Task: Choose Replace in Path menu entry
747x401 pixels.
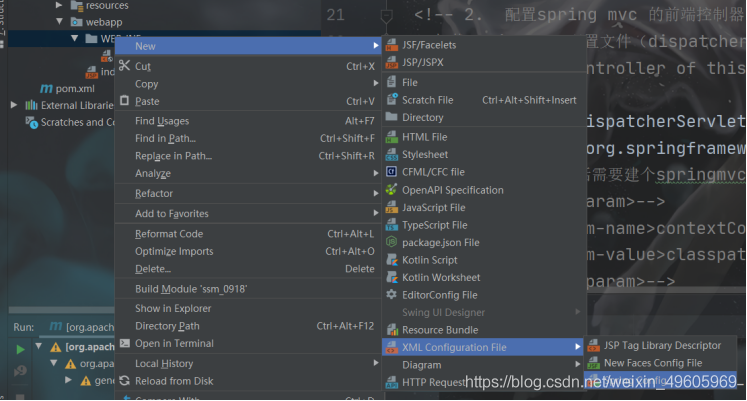Action: 248,156
